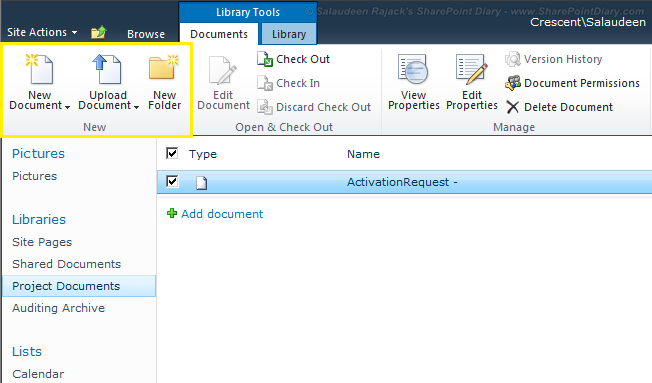This screenshot has width=652, height=383.
Task: Toggle the select-all checkbox in header
Action: (172, 153)
